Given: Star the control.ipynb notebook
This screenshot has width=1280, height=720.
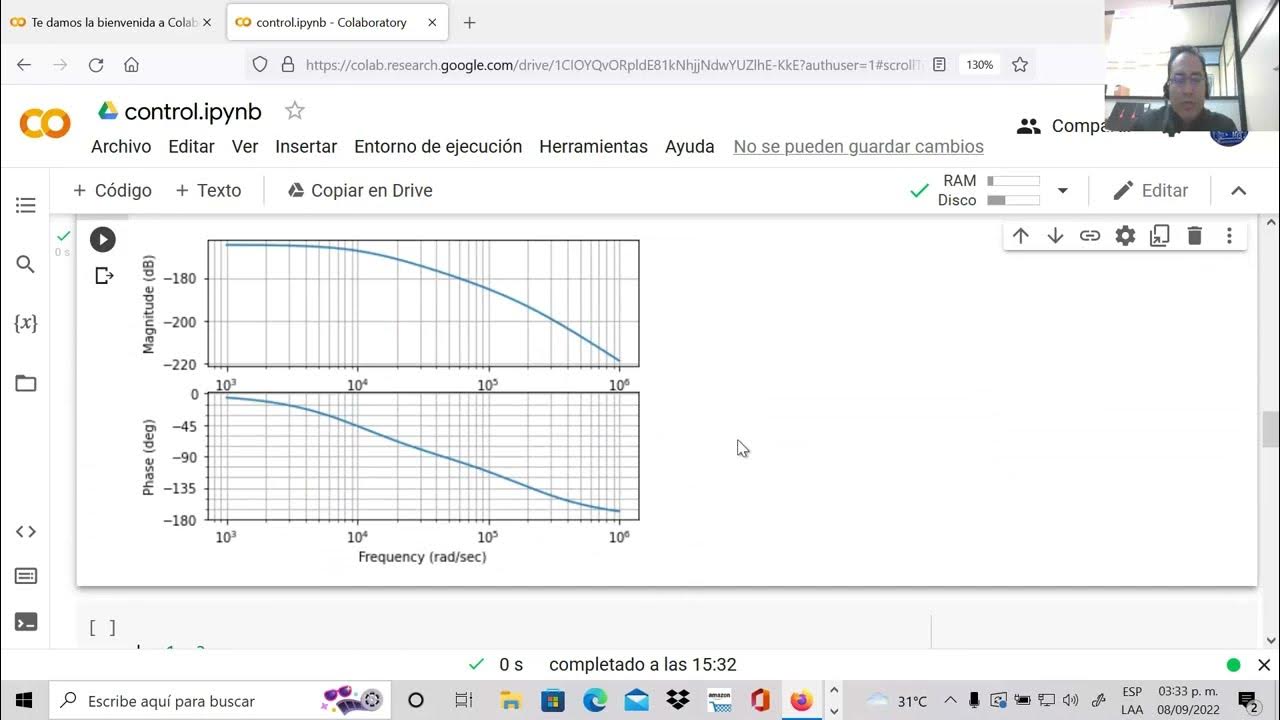Looking at the screenshot, I should pyautogui.click(x=294, y=111).
